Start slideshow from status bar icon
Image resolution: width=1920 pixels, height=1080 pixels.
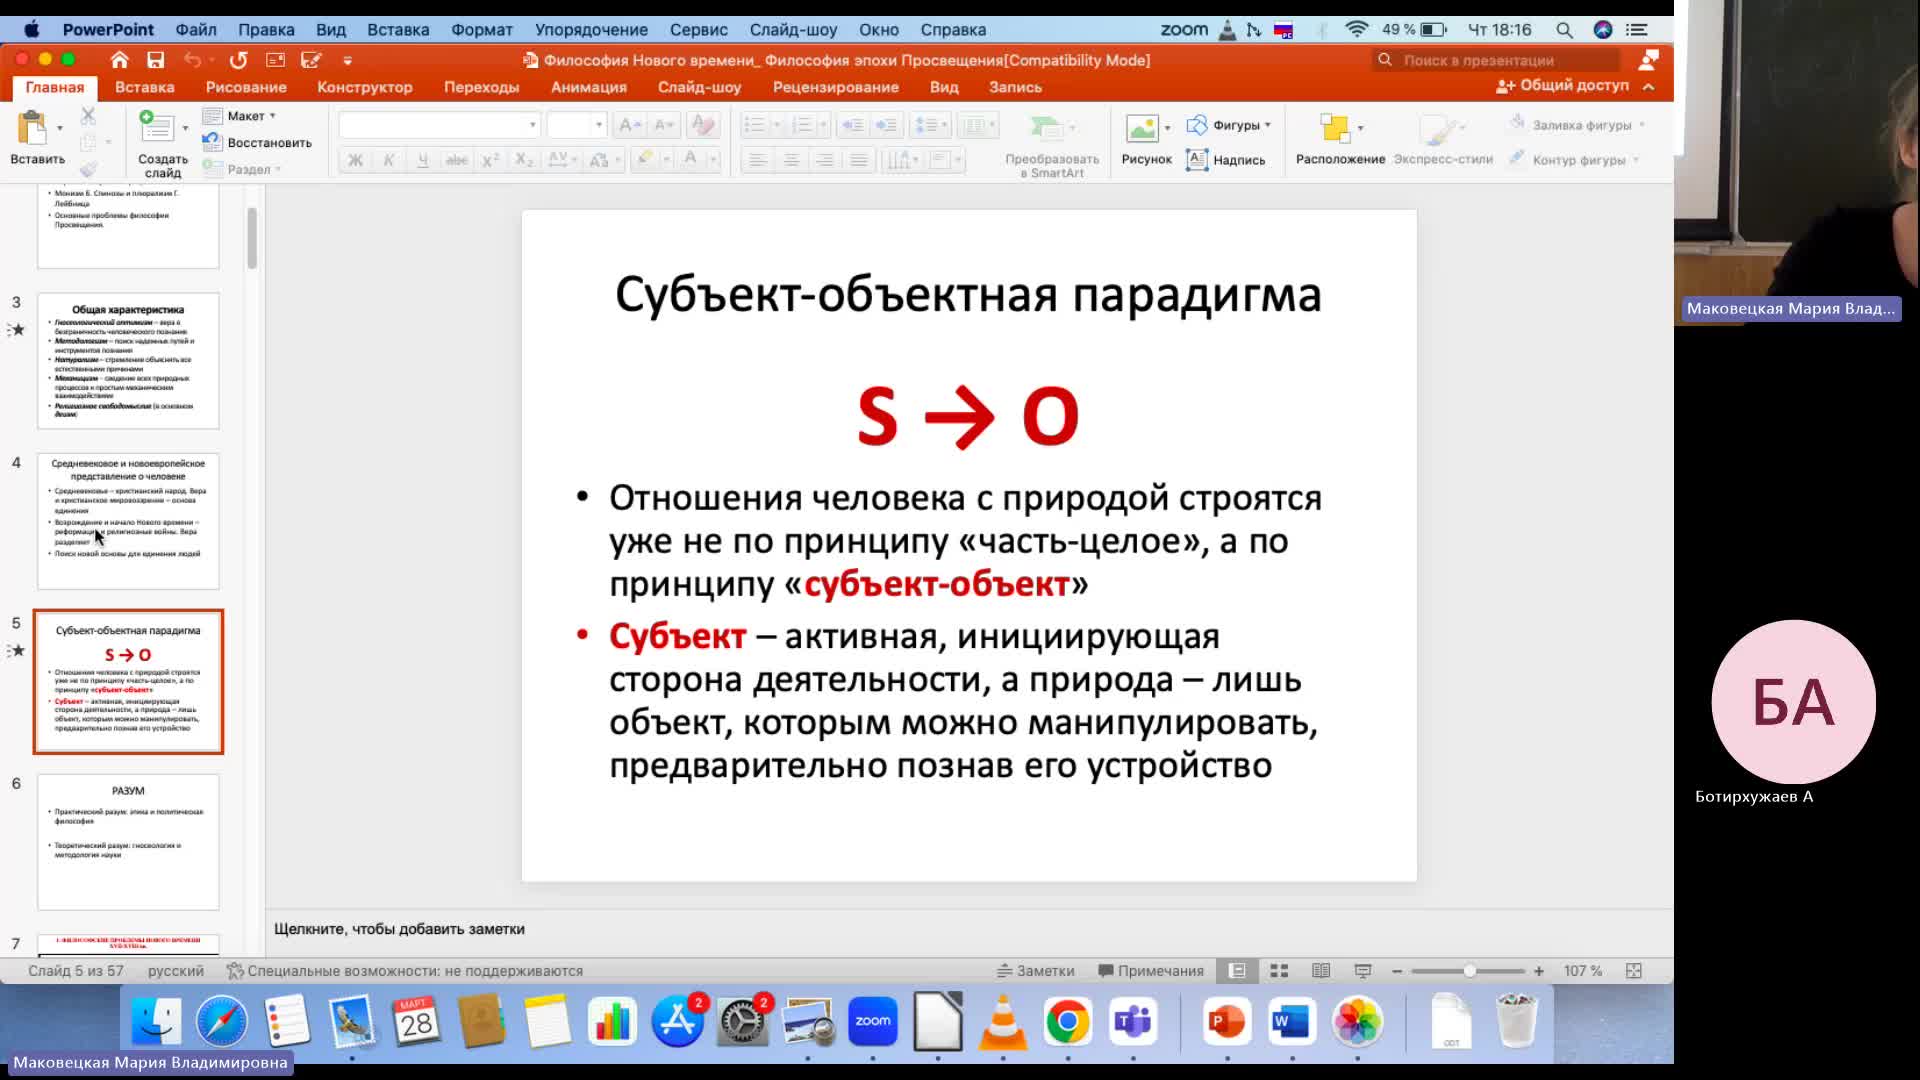pyautogui.click(x=1363, y=971)
